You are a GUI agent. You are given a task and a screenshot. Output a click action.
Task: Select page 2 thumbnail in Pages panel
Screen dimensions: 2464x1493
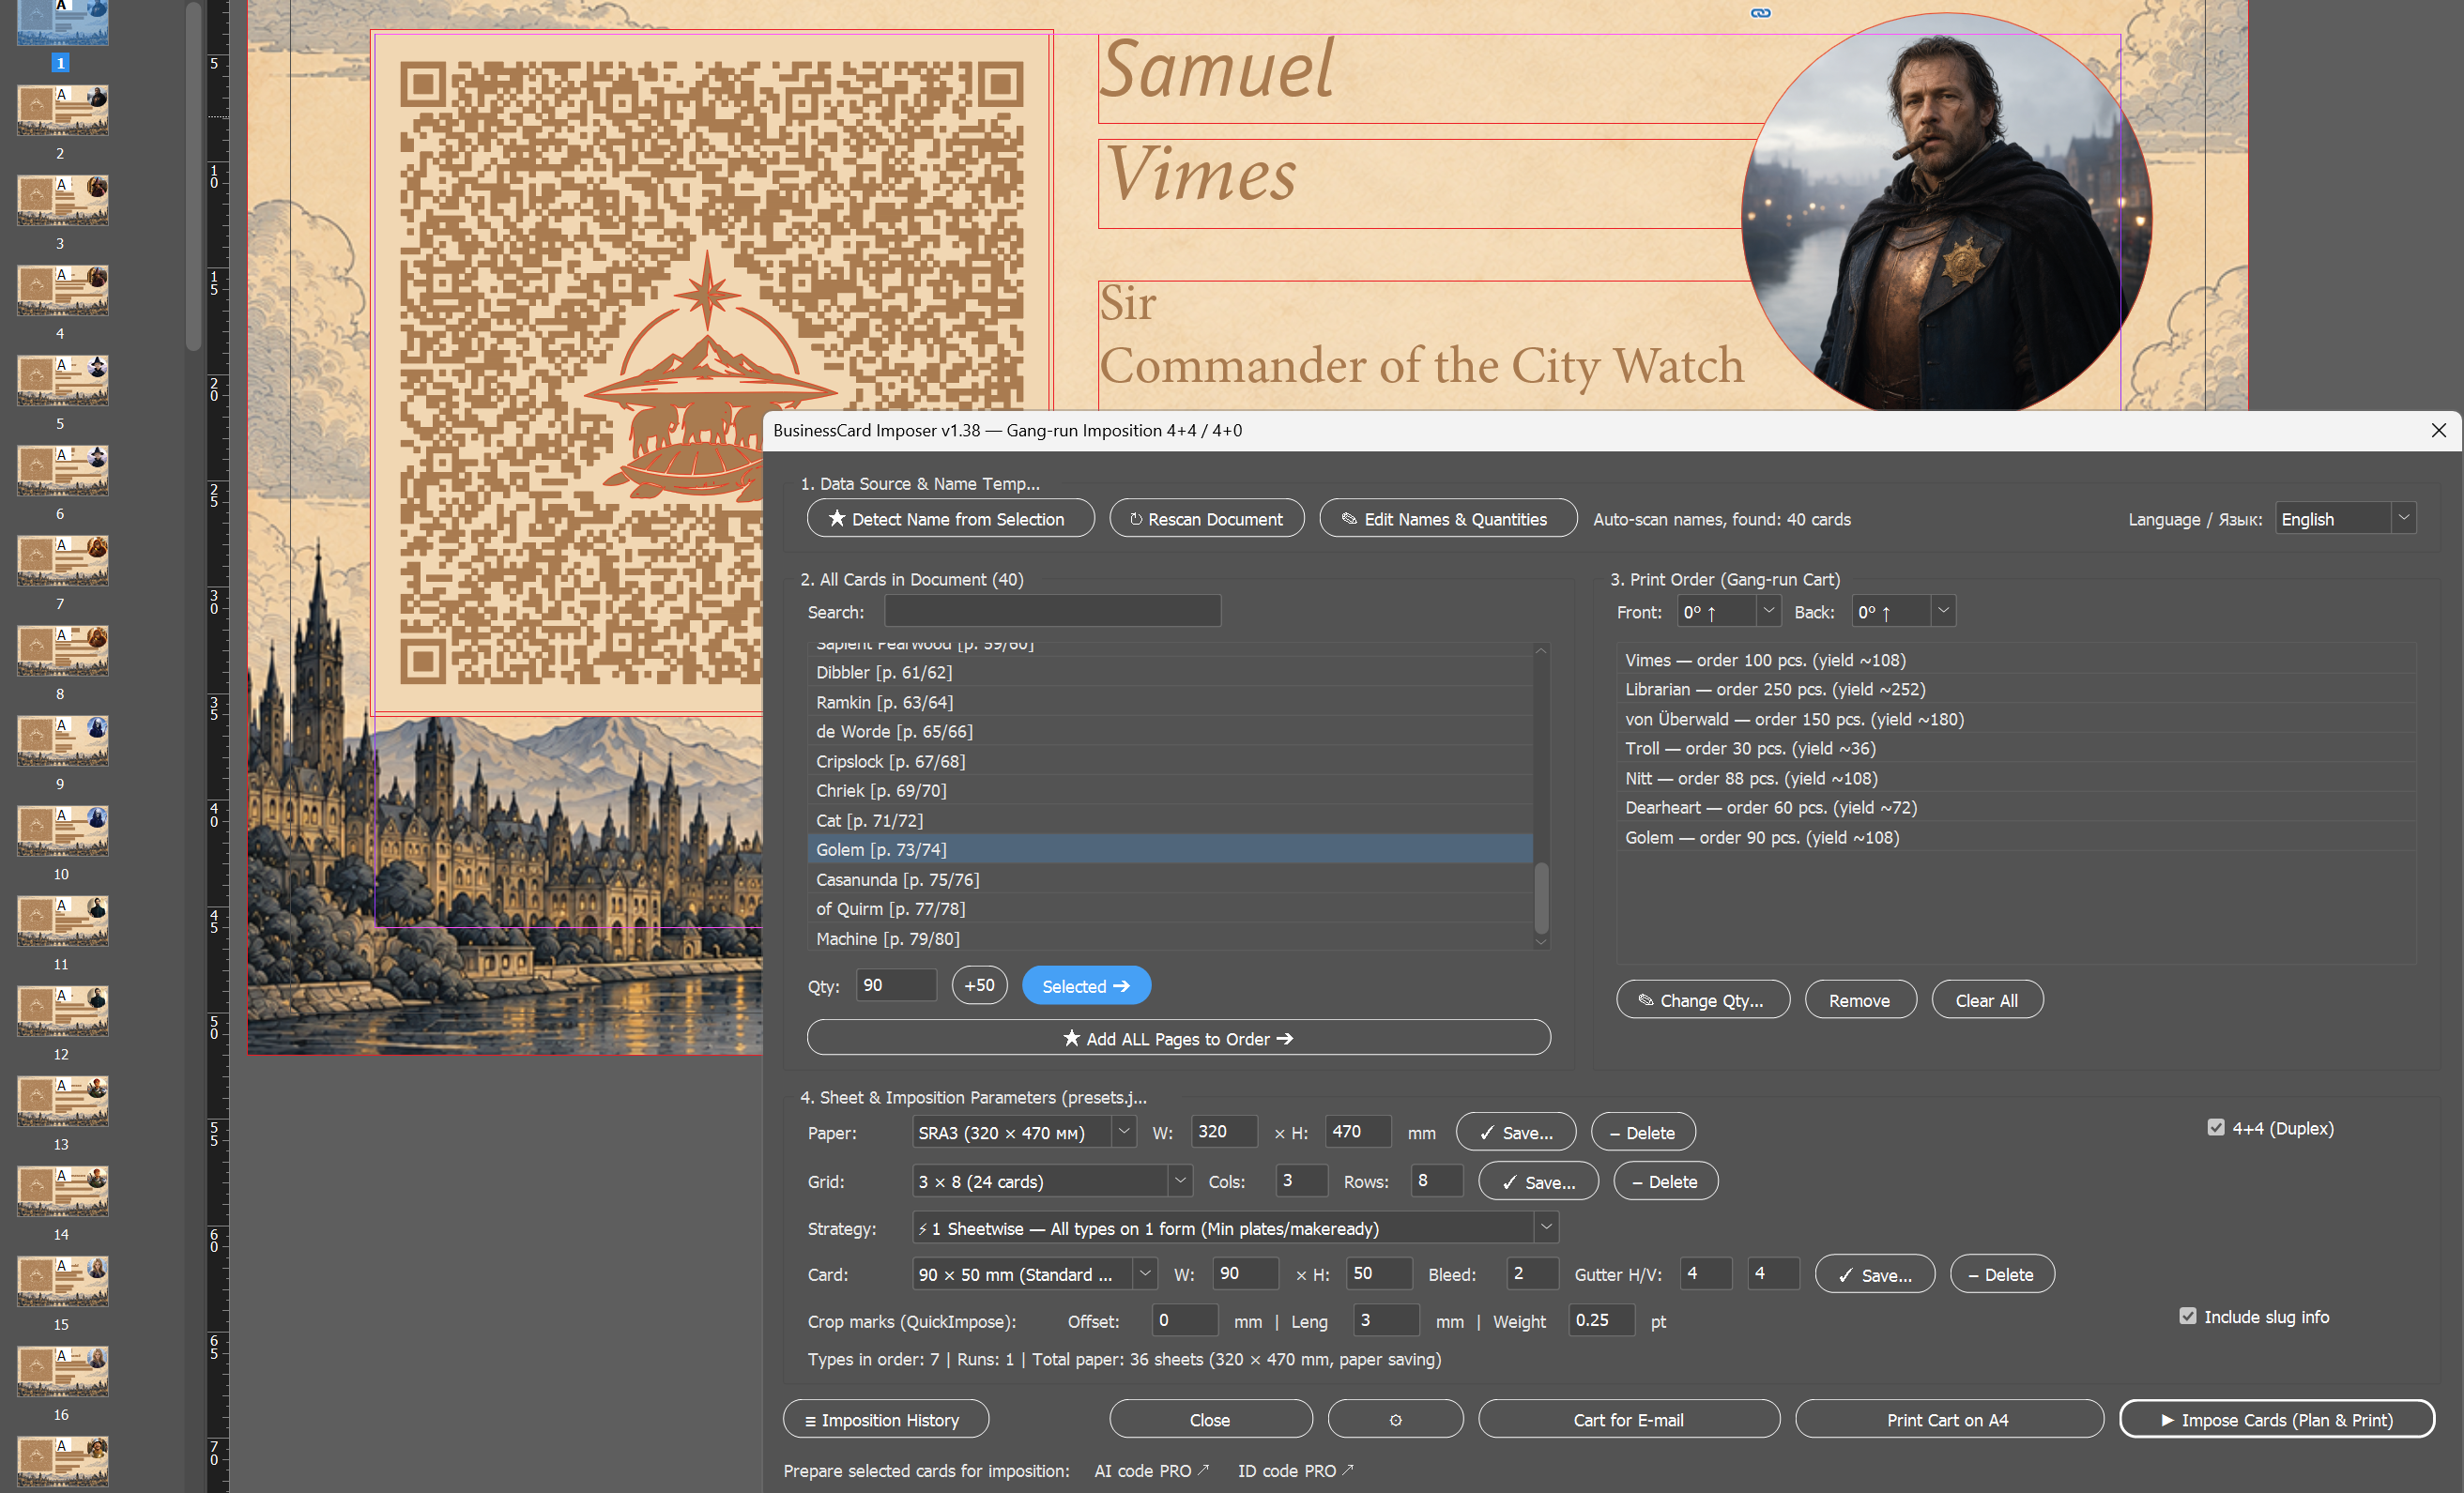coord(62,110)
